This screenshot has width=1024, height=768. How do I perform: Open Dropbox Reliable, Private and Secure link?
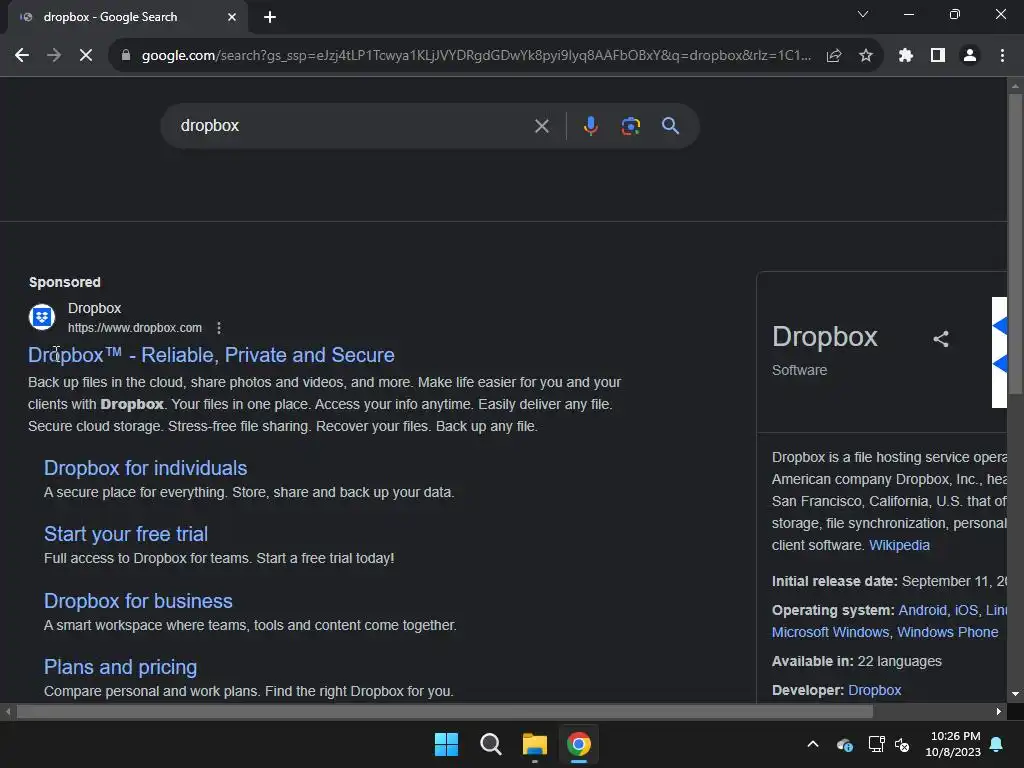pyautogui.click(x=211, y=355)
